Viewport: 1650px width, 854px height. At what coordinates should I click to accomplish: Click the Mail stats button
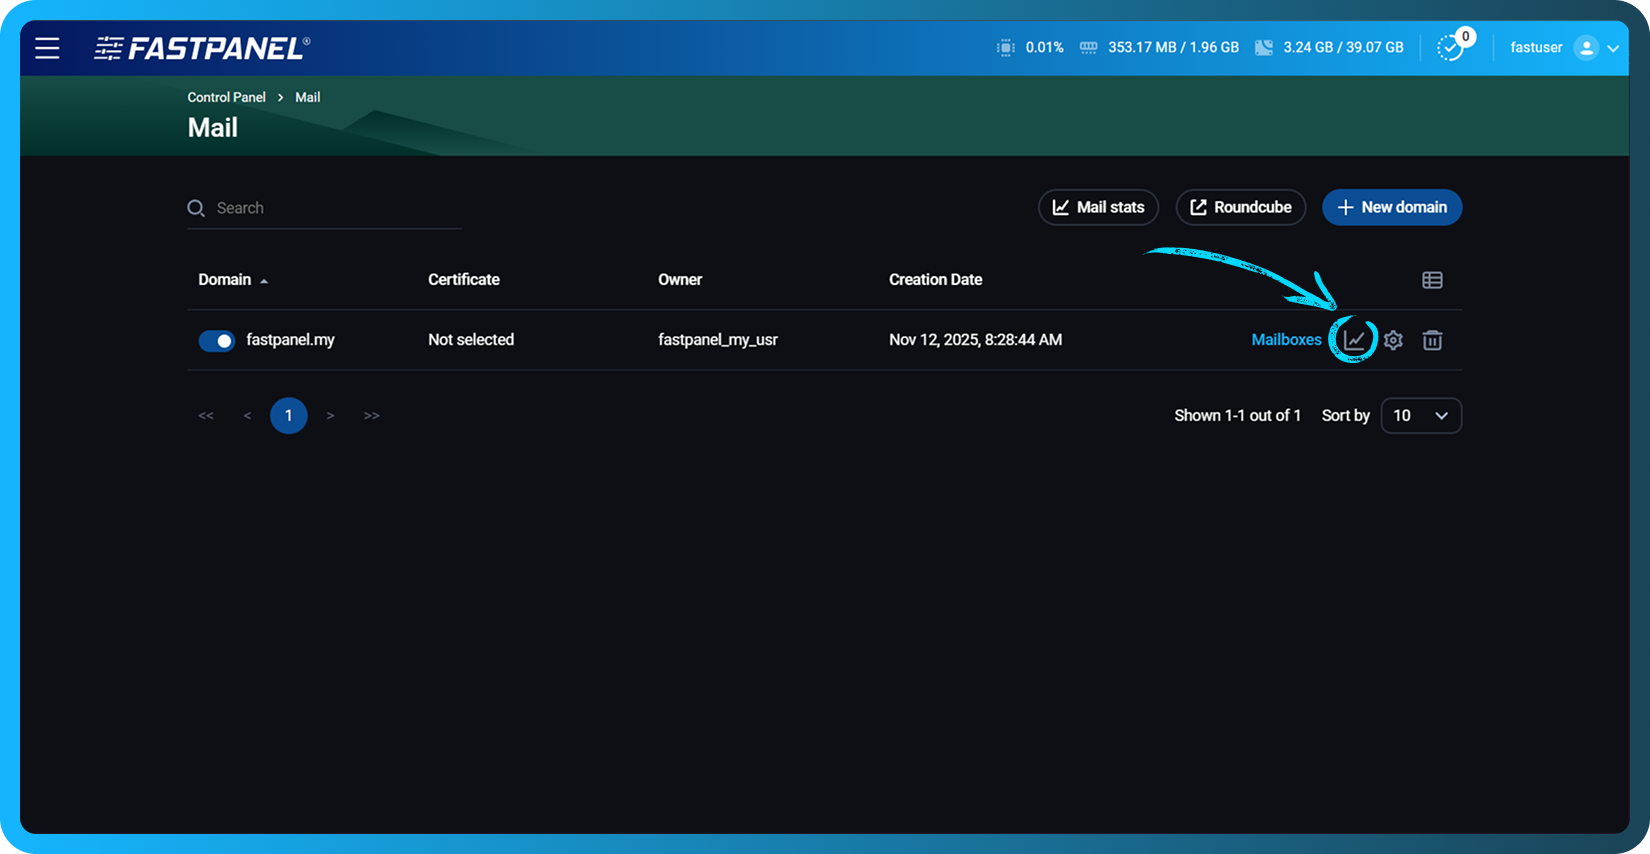pos(1098,207)
